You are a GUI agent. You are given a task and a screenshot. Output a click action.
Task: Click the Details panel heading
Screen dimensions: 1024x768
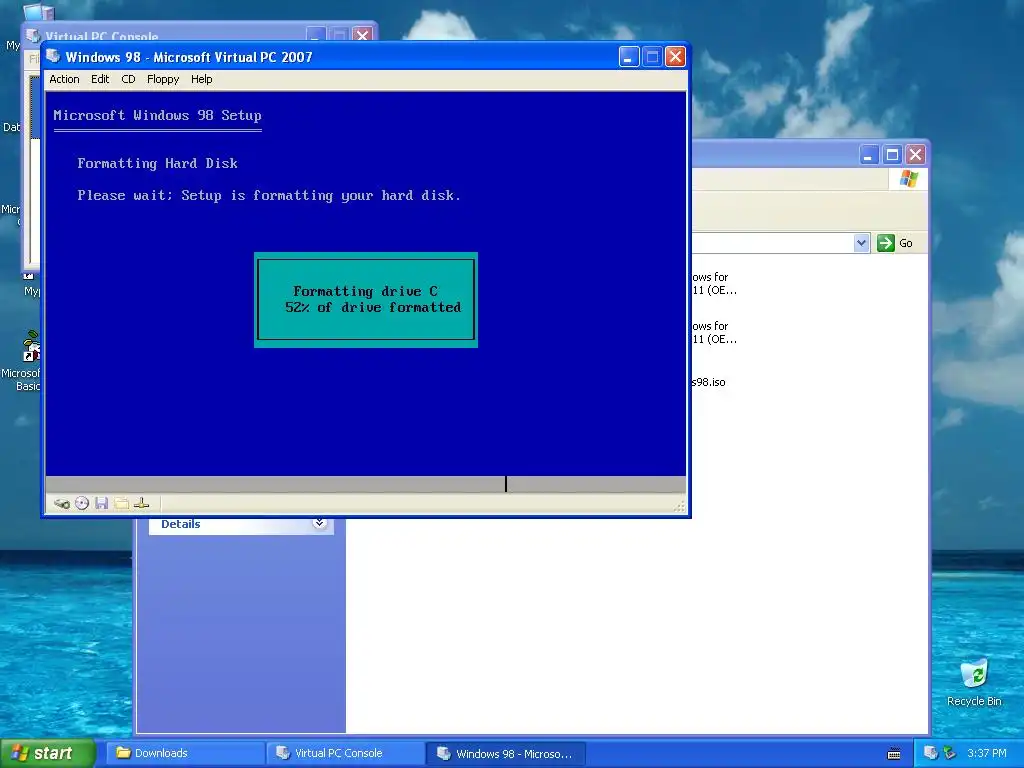point(180,524)
